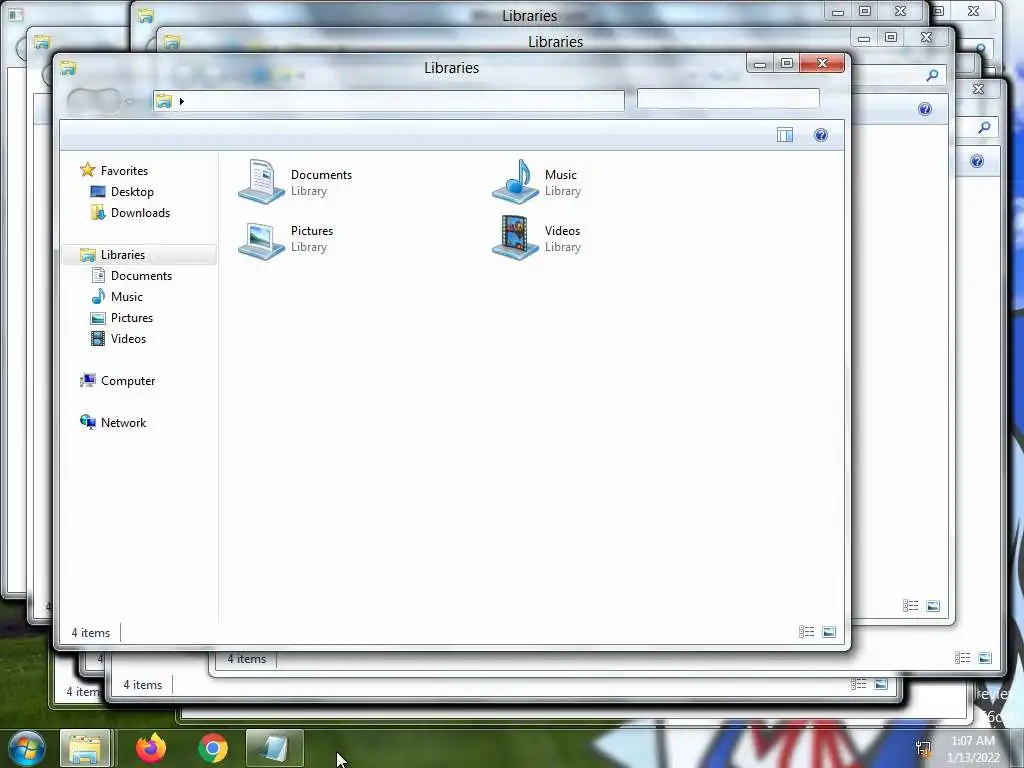The width and height of the screenshot is (1024, 768).
Task: Switch front window to details view
Action: tap(807, 632)
